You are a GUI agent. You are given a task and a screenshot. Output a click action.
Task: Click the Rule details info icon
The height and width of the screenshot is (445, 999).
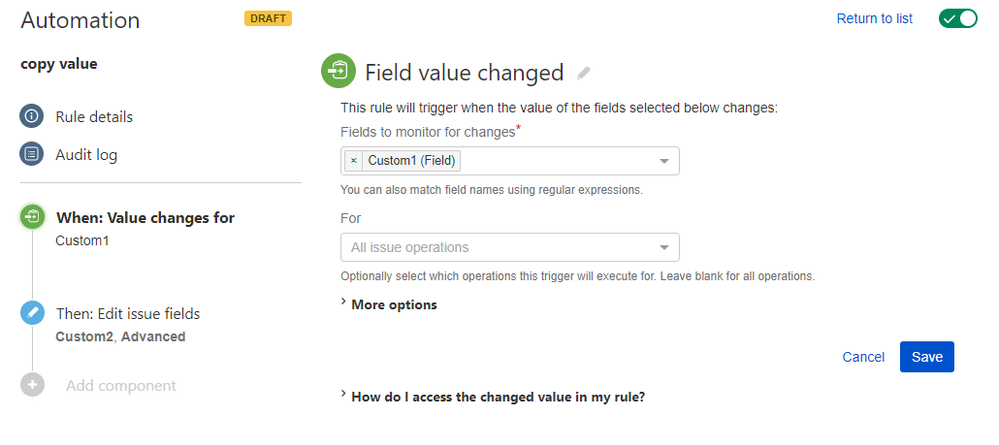[32, 117]
